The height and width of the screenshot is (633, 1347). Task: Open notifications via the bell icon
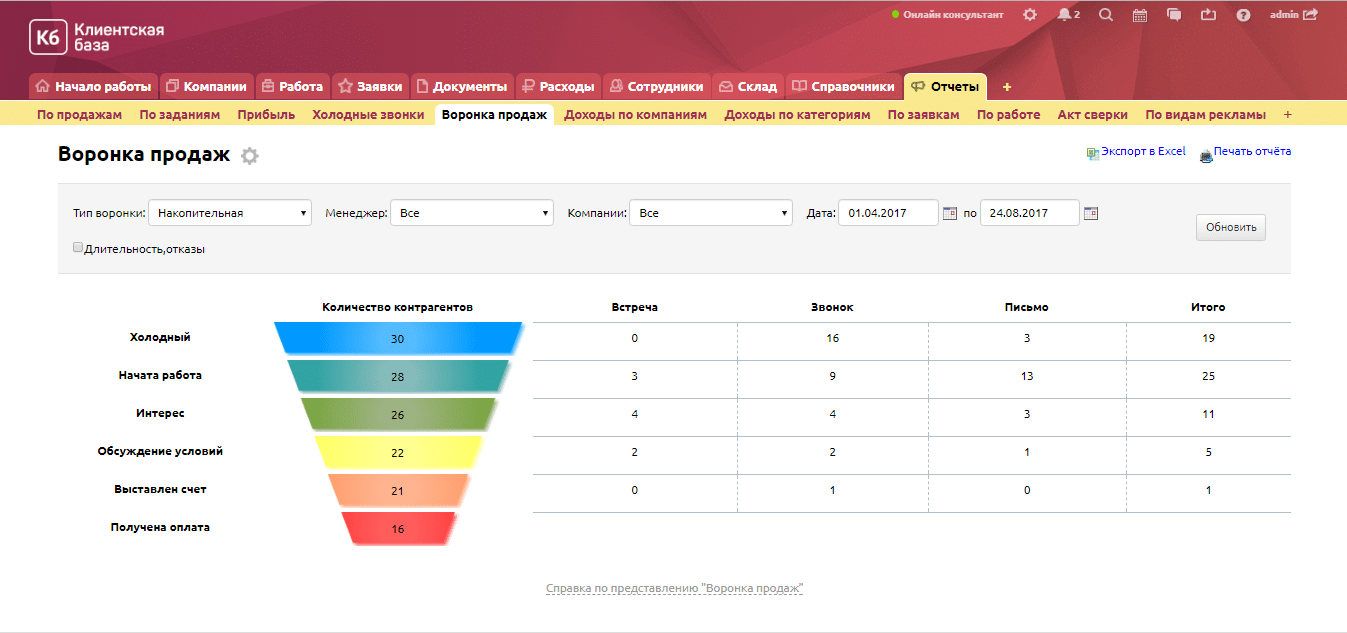(1065, 14)
